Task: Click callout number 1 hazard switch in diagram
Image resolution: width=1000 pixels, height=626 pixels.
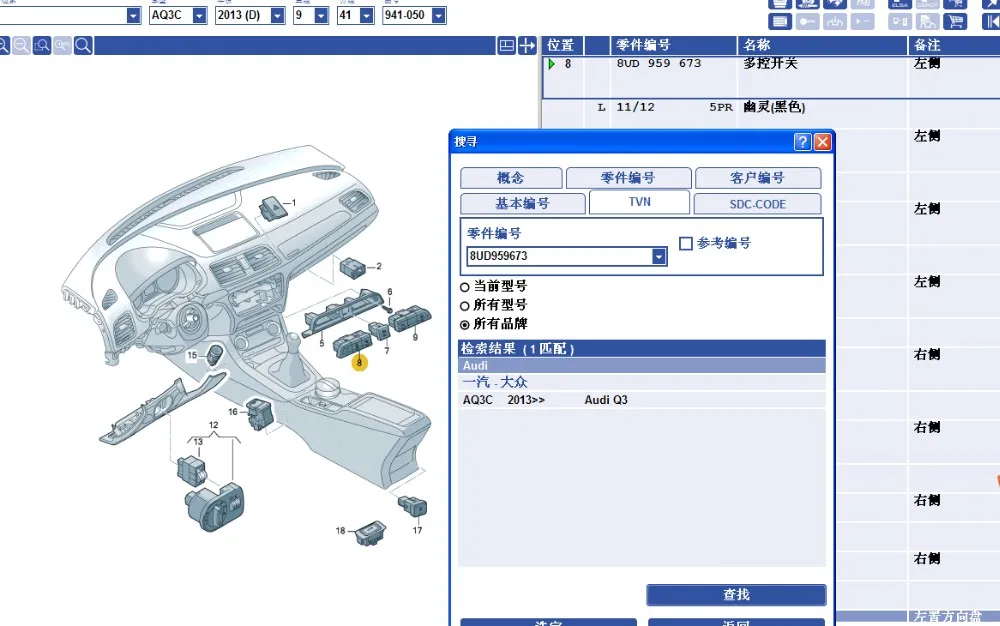Action: pos(293,203)
